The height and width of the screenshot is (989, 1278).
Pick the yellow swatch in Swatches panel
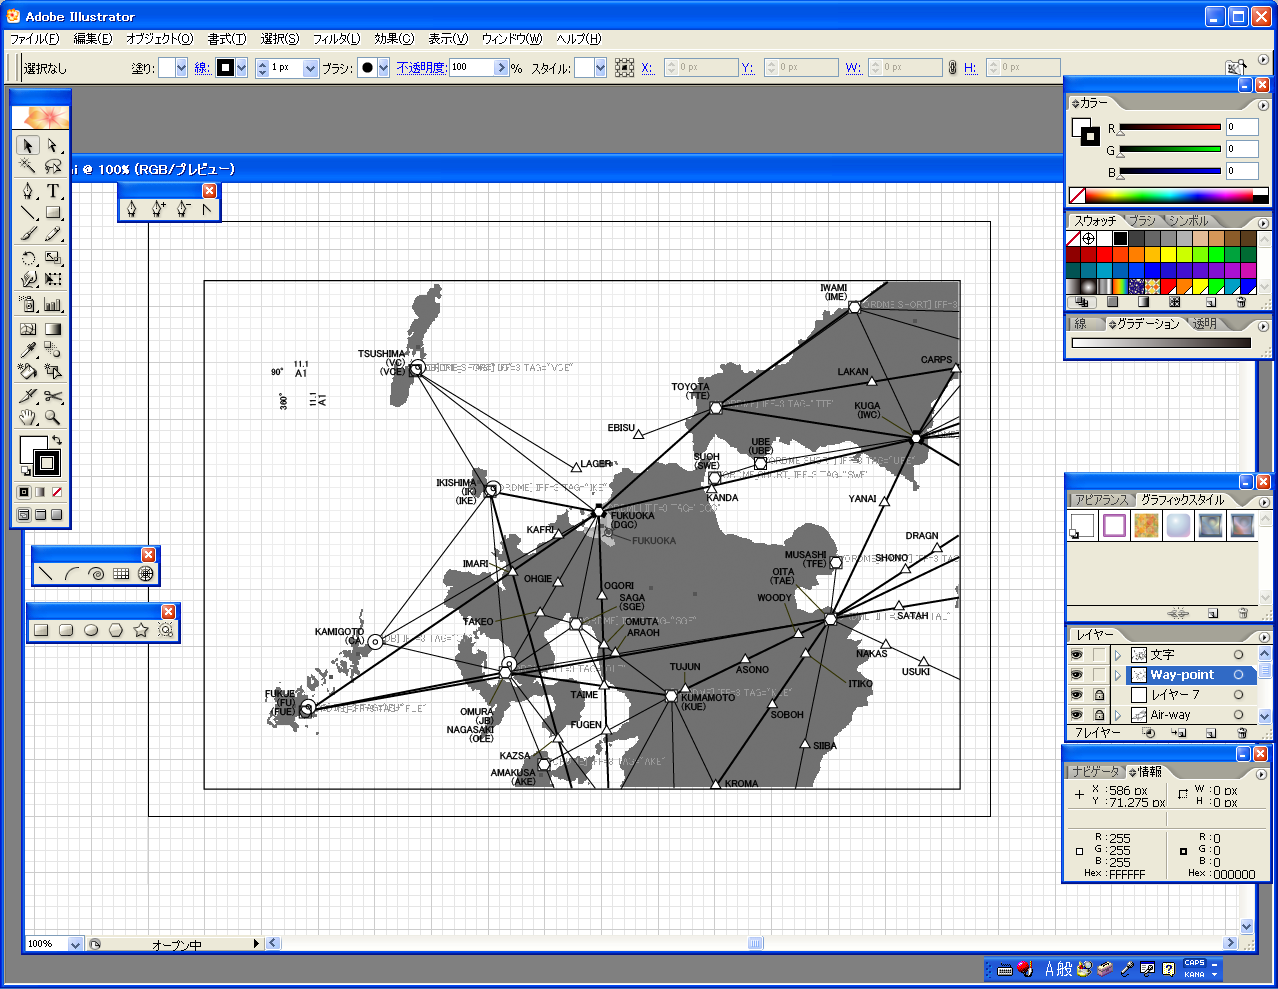click(1167, 255)
